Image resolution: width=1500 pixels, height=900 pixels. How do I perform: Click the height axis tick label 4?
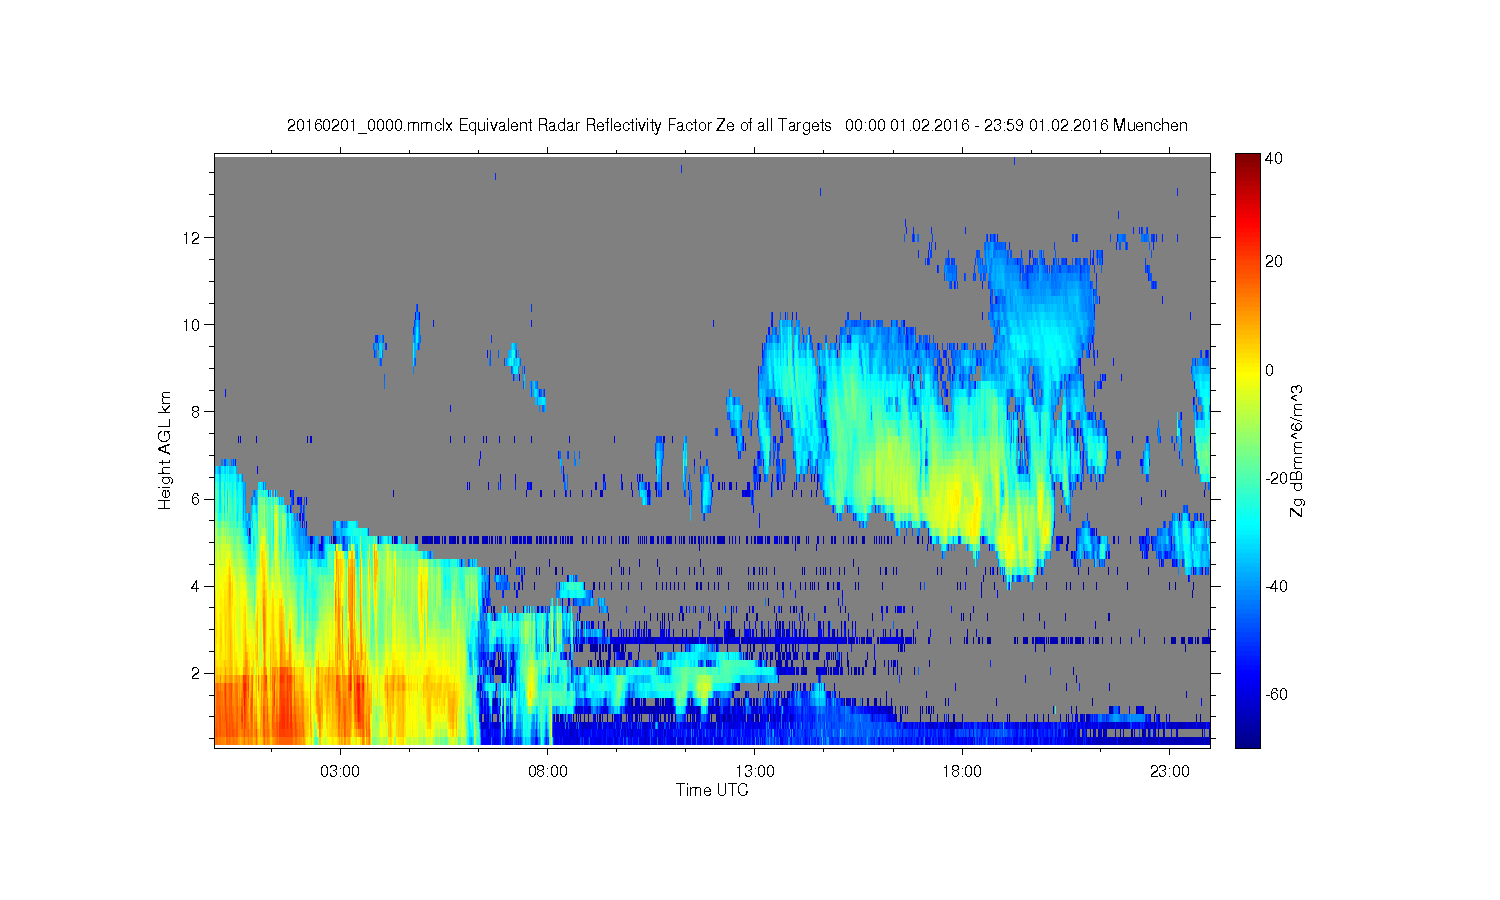tap(197, 586)
